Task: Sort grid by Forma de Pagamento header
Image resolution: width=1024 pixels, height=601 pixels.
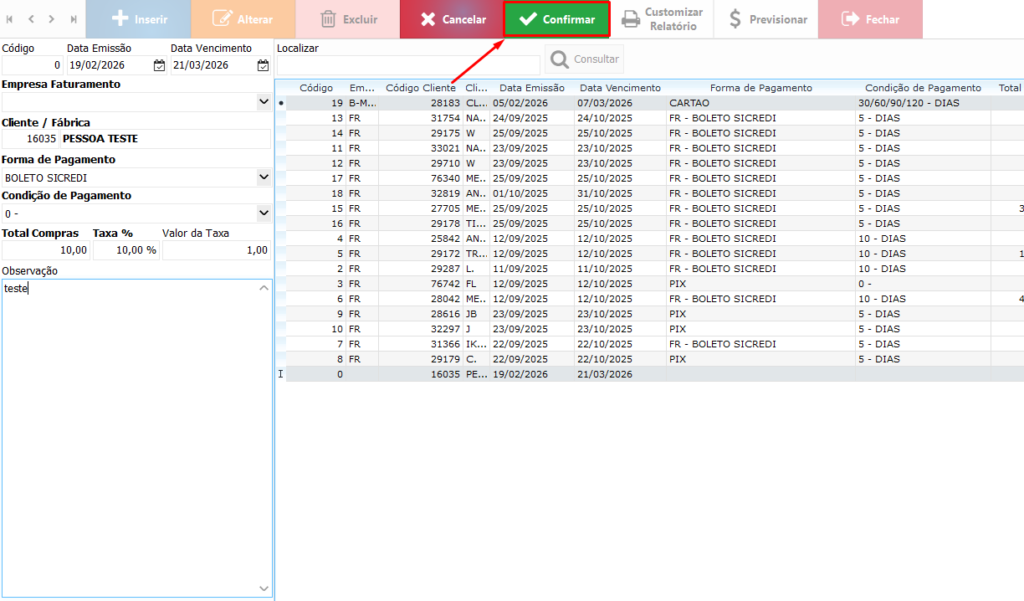Action: (x=761, y=88)
